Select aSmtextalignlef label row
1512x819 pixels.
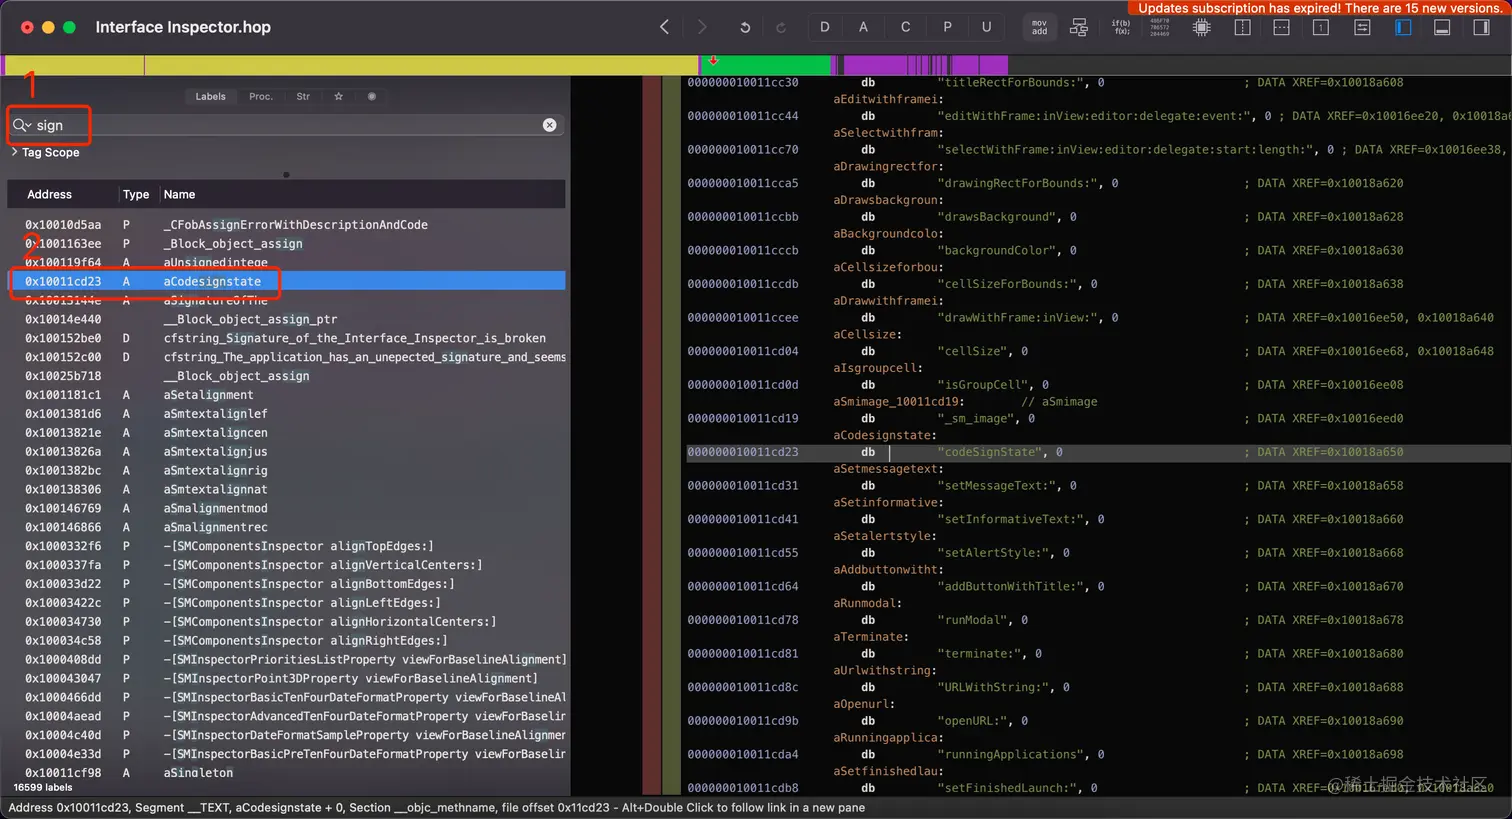[287, 414]
